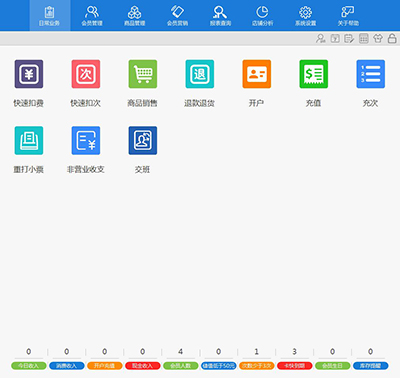
Task: Select the blue 充次 list icon
Action: coord(371,74)
